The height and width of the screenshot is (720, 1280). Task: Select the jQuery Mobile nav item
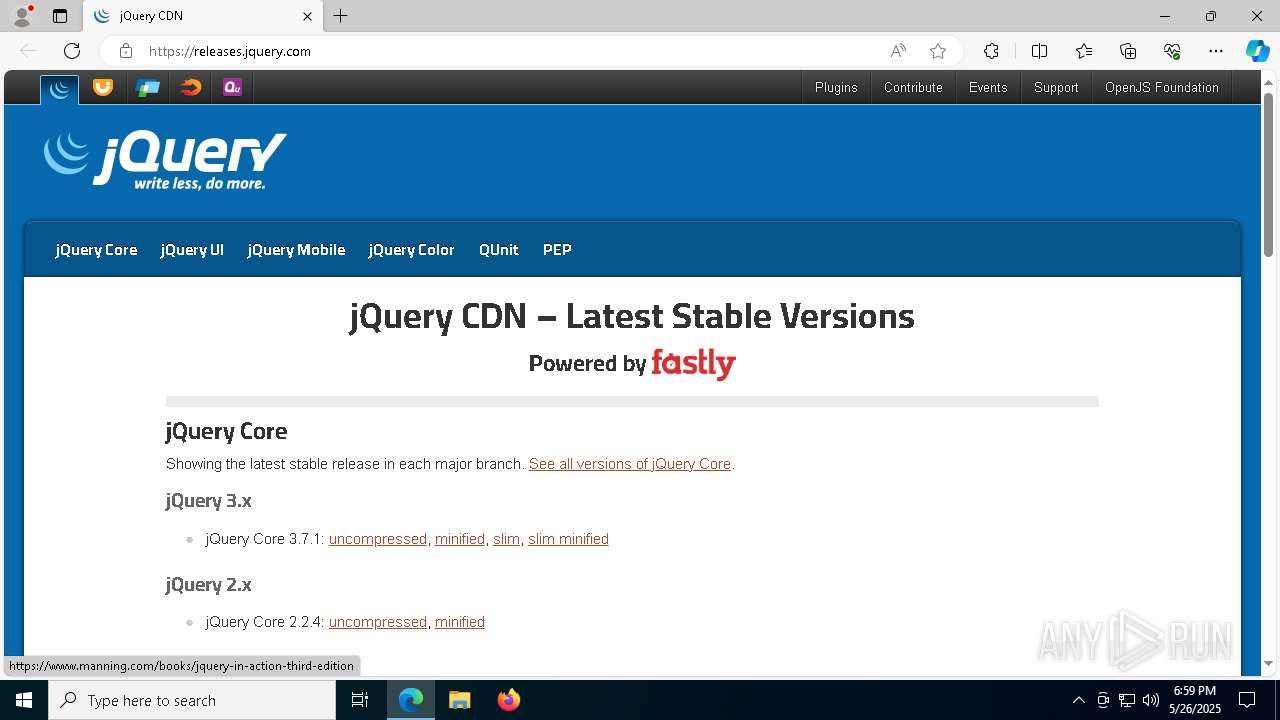pos(296,250)
